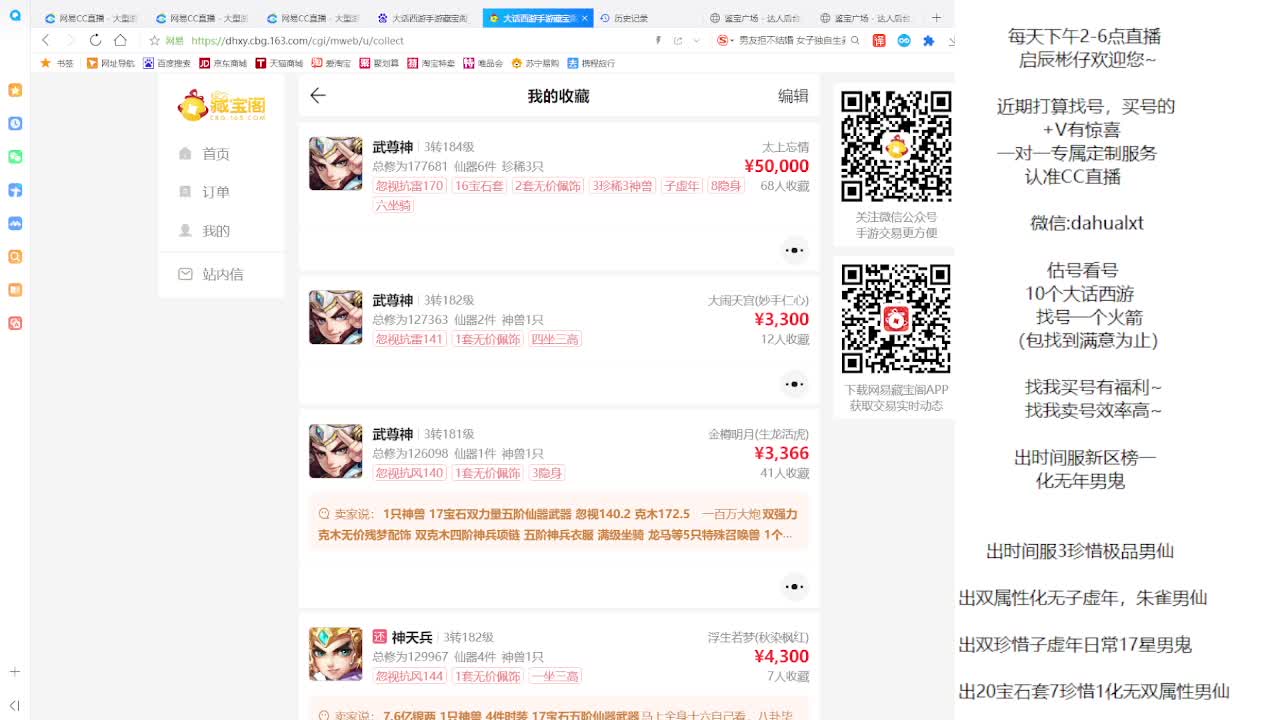Click the 藏宝阁 logo
The height and width of the screenshot is (720, 1280).
click(221, 105)
